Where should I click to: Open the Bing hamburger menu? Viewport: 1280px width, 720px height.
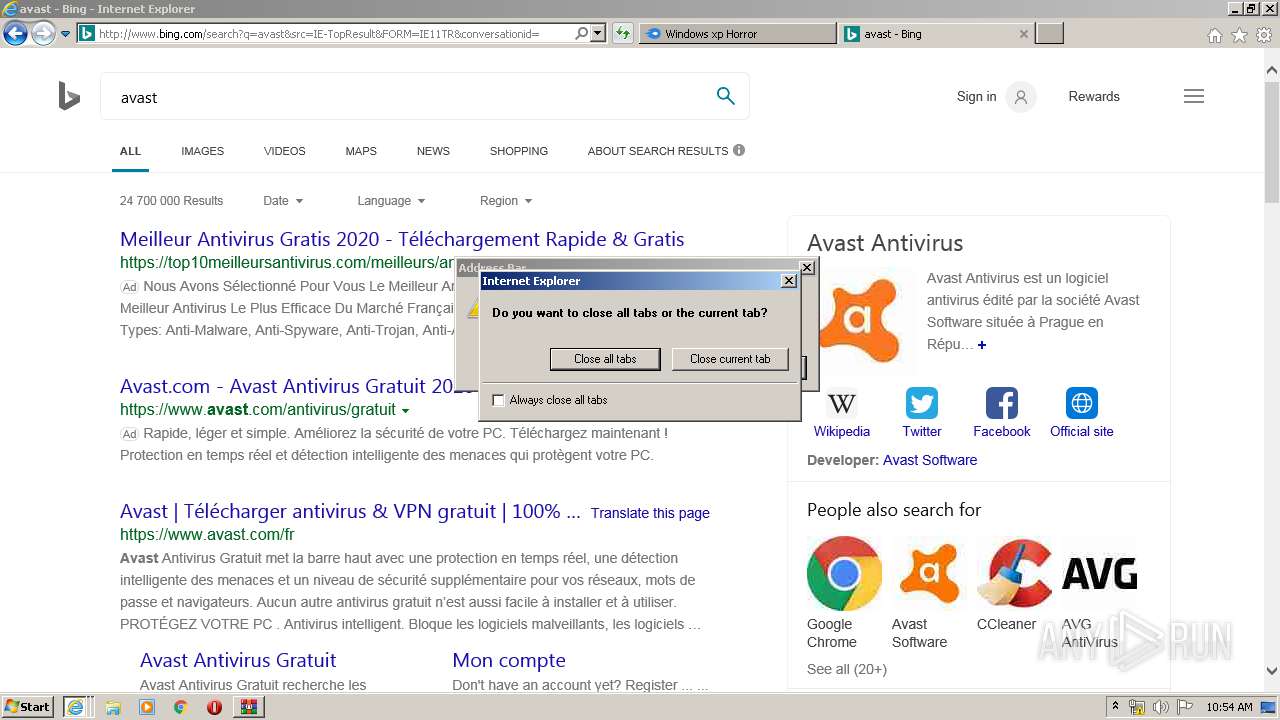[x=1194, y=97]
